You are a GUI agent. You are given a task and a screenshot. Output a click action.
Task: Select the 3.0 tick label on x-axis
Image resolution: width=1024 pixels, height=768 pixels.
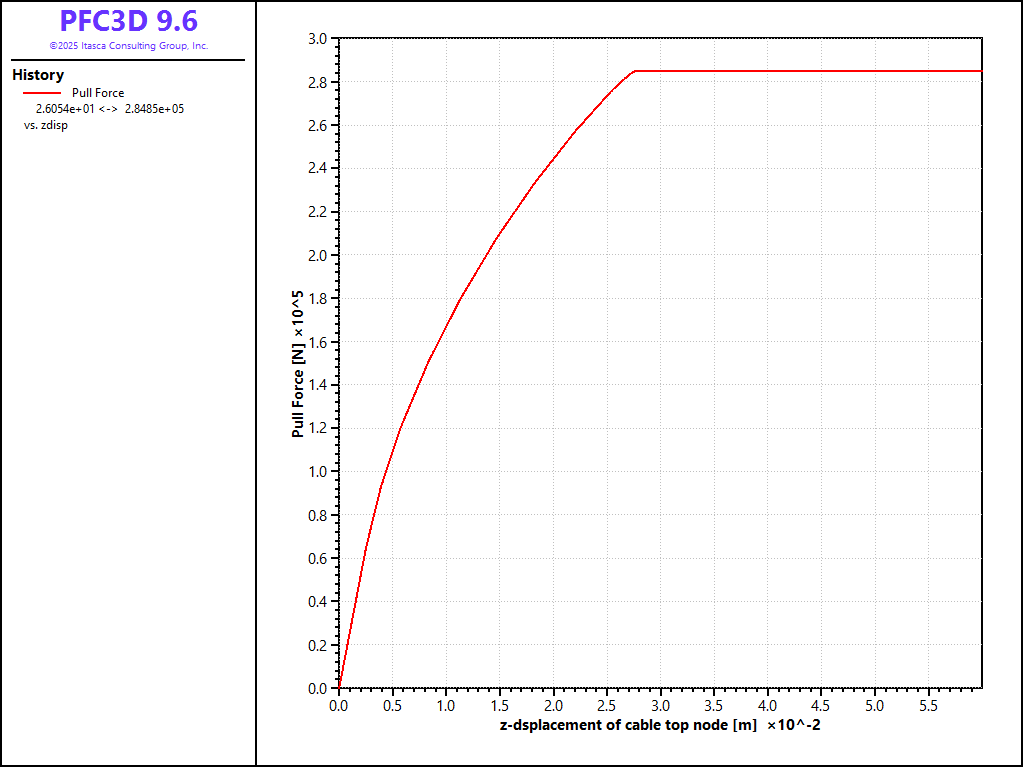click(660, 705)
